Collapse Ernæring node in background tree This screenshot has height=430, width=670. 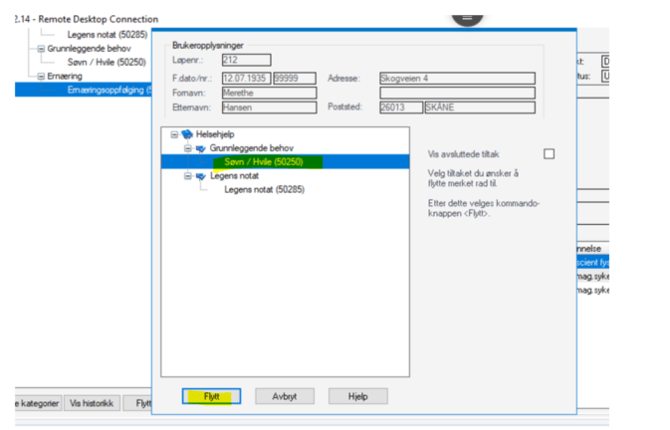tap(41, 76)
